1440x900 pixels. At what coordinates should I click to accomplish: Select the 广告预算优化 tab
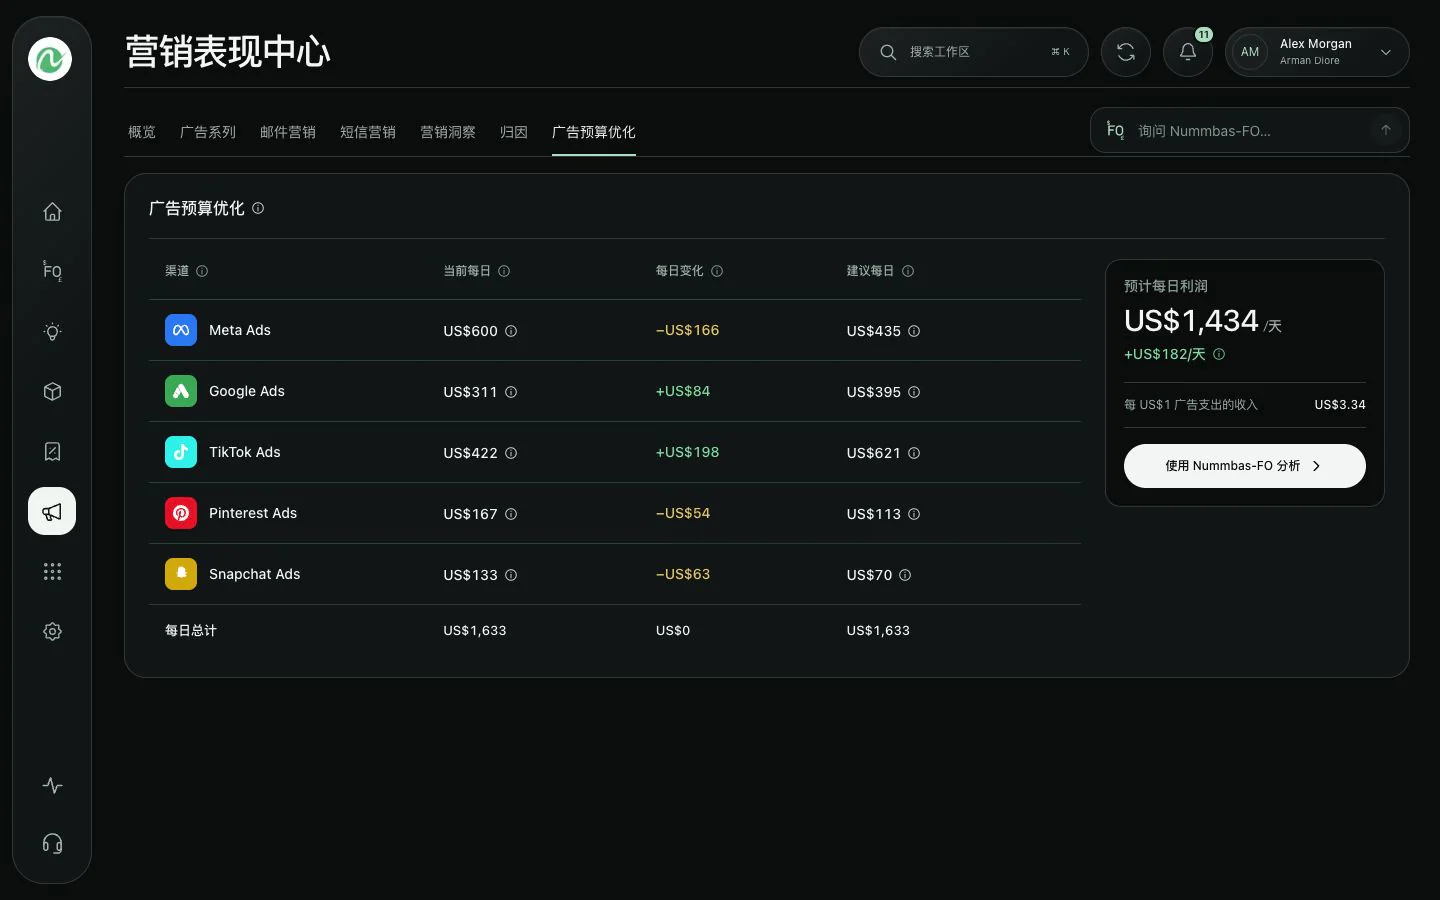click(594, 132)
